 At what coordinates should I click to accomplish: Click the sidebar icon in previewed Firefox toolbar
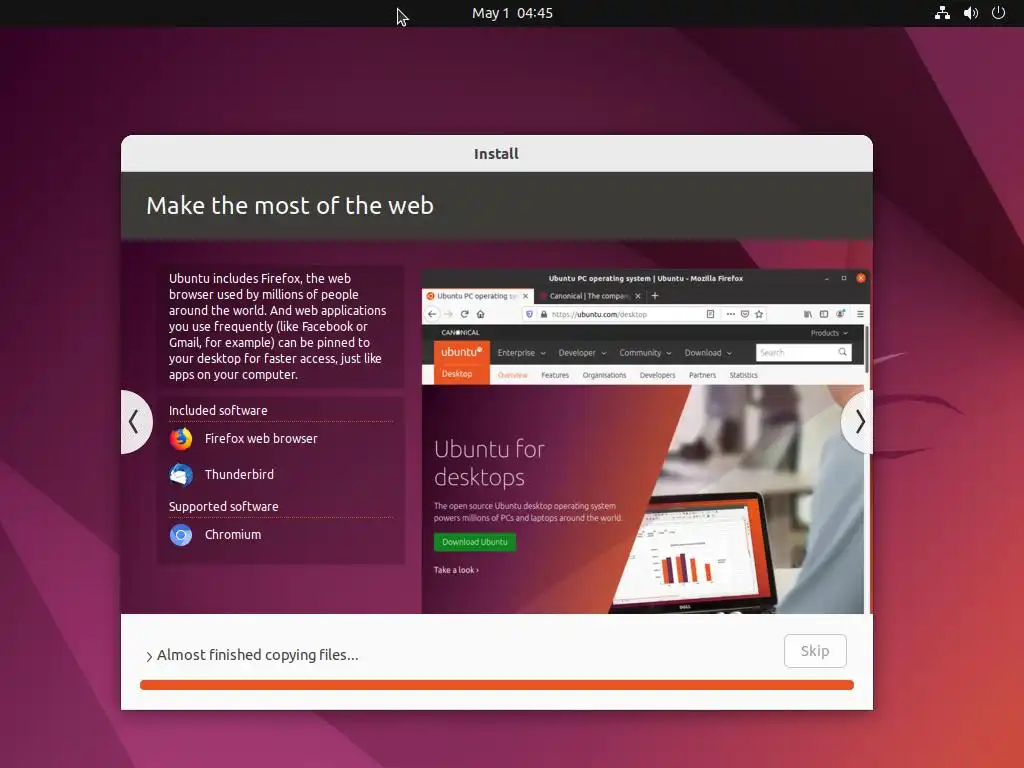pyautogui.click(x=824, y=314)
